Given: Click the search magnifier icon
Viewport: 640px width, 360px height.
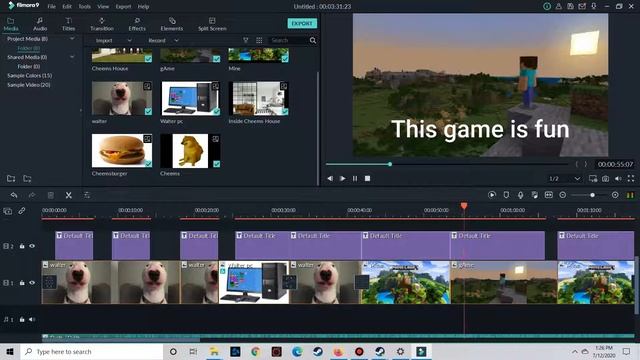Looking at the screenshot, I should coord(313,40).
